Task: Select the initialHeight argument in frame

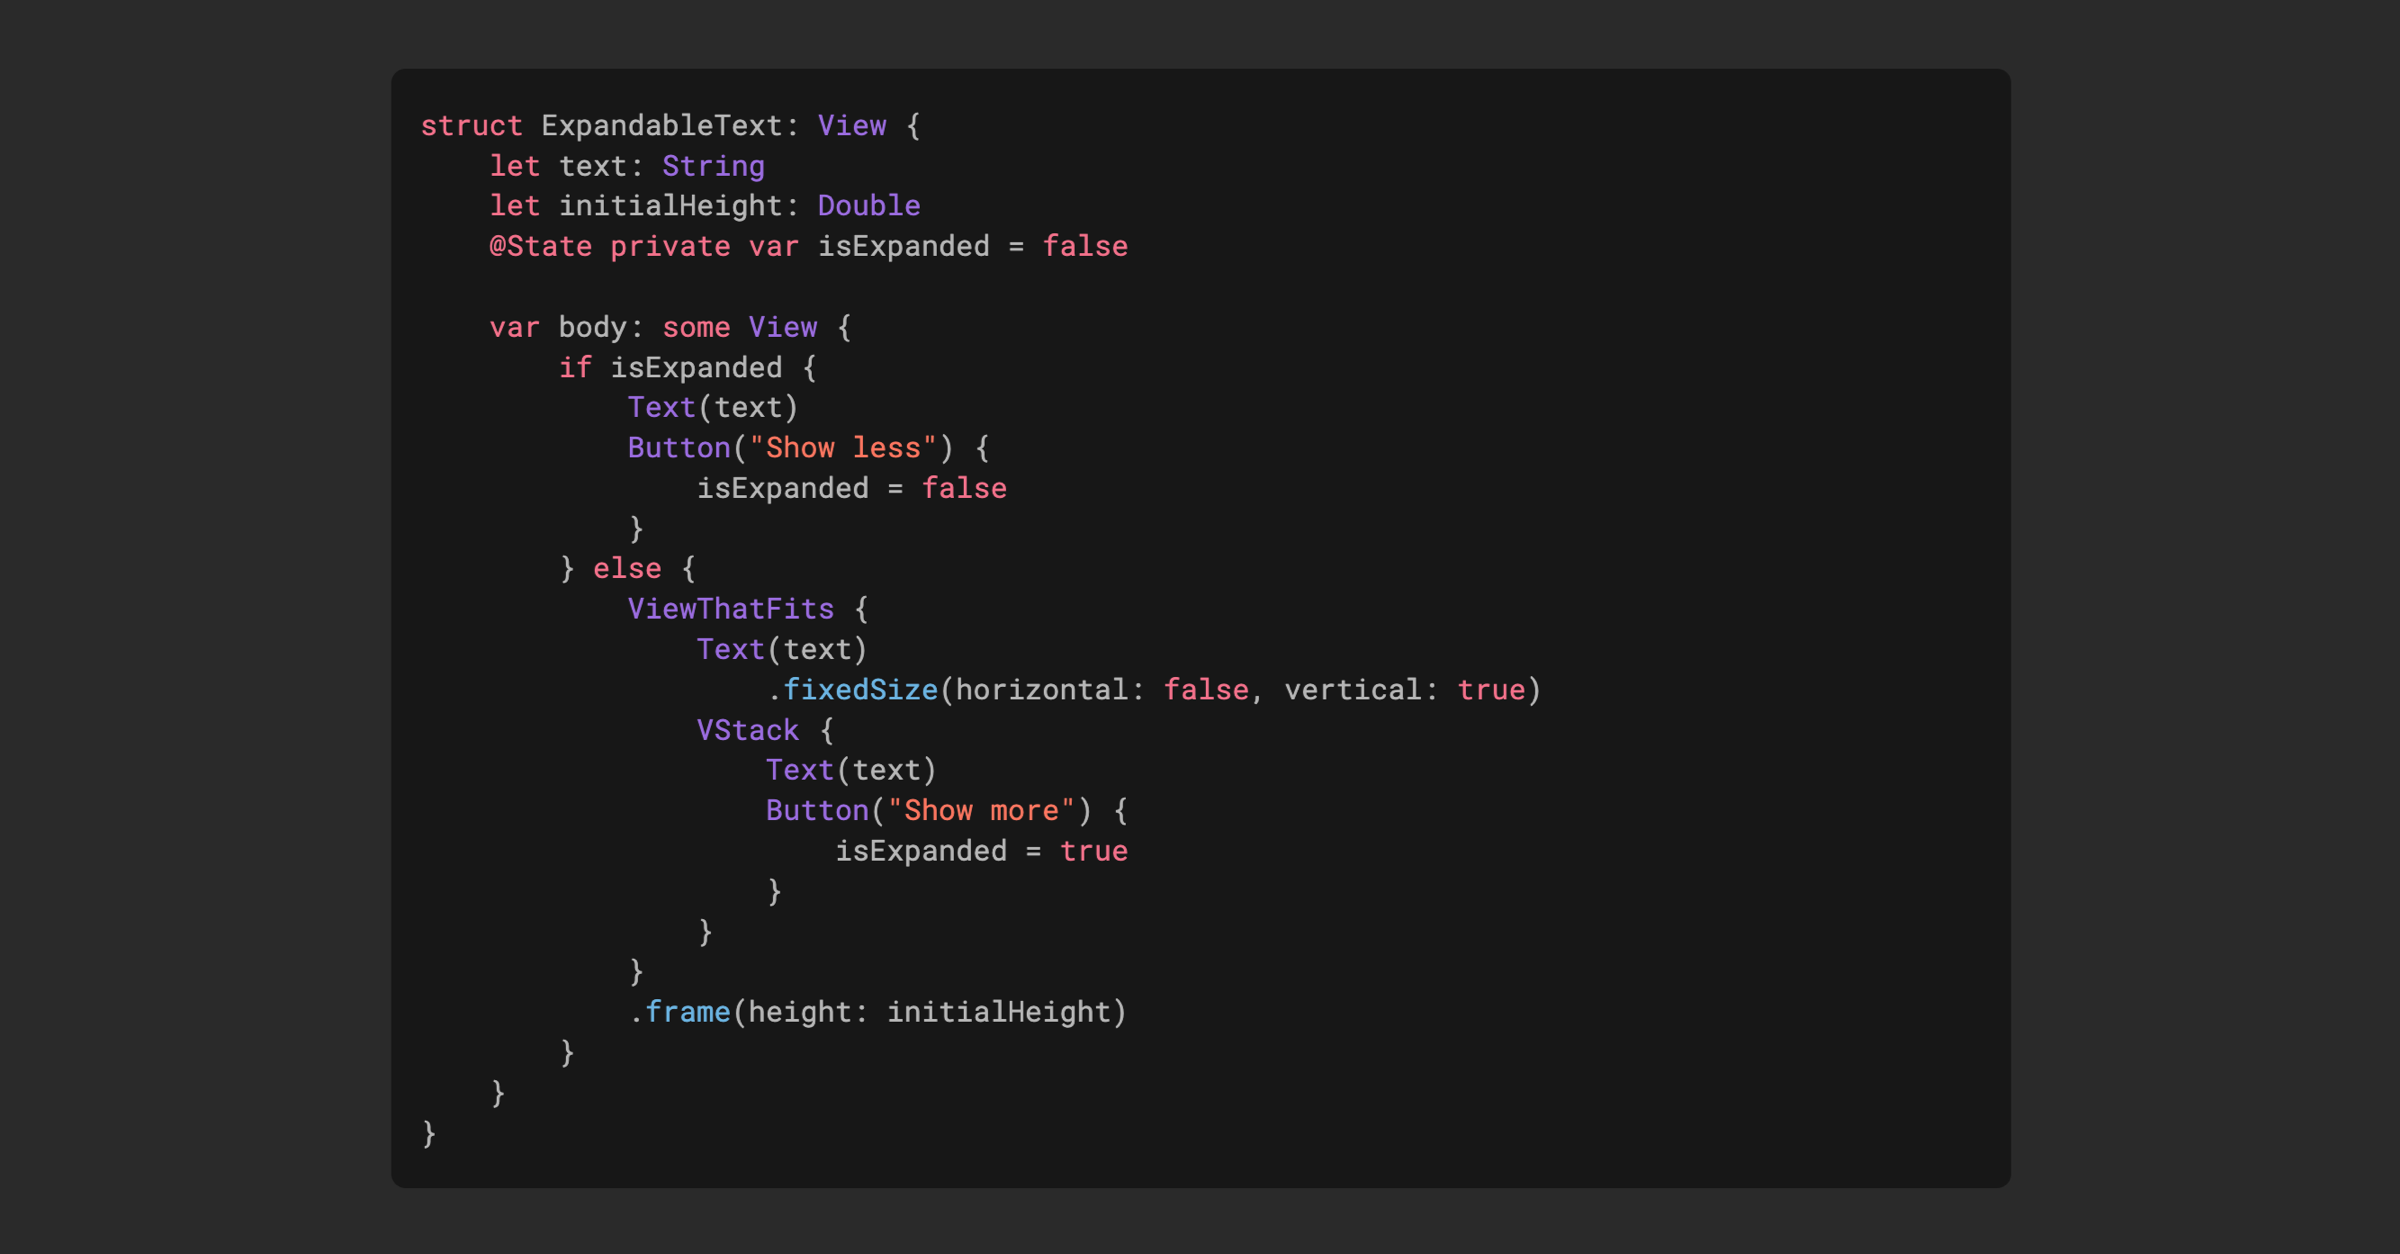Action: pyautogui.click(x=1003, y=1011)
